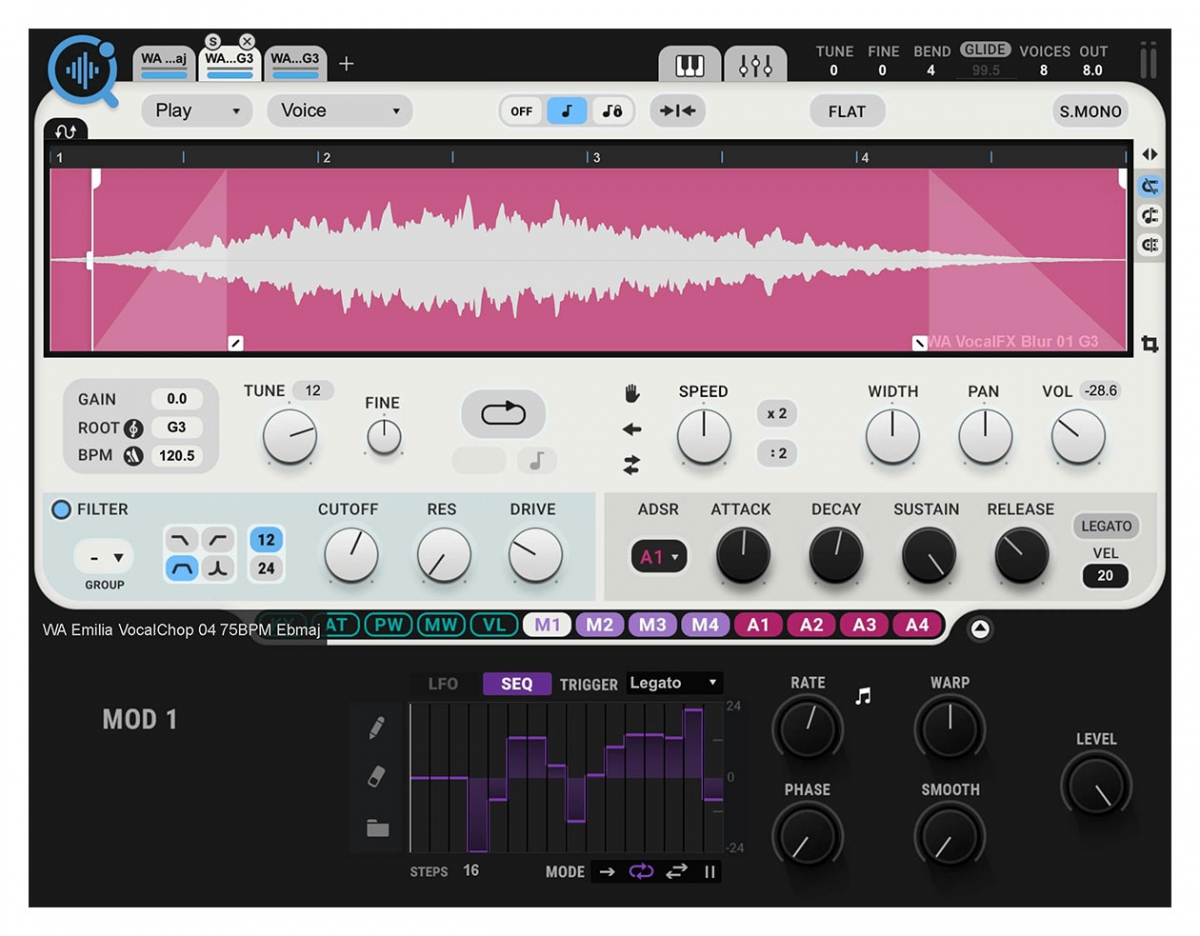Click the greyed note icon below loop
The image size is (1200, 936).
(537, 461)
